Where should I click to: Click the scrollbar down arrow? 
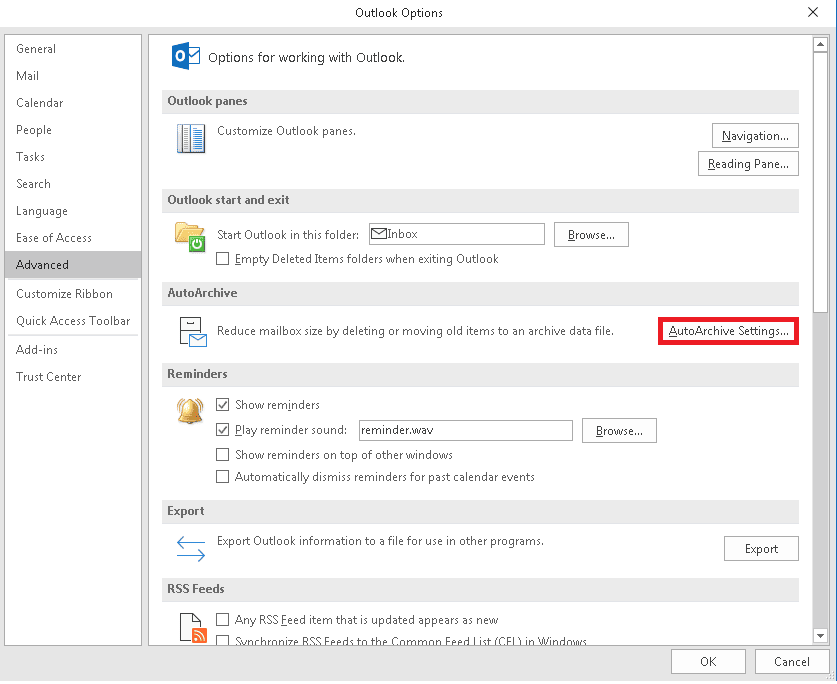(x=820, y=635)
